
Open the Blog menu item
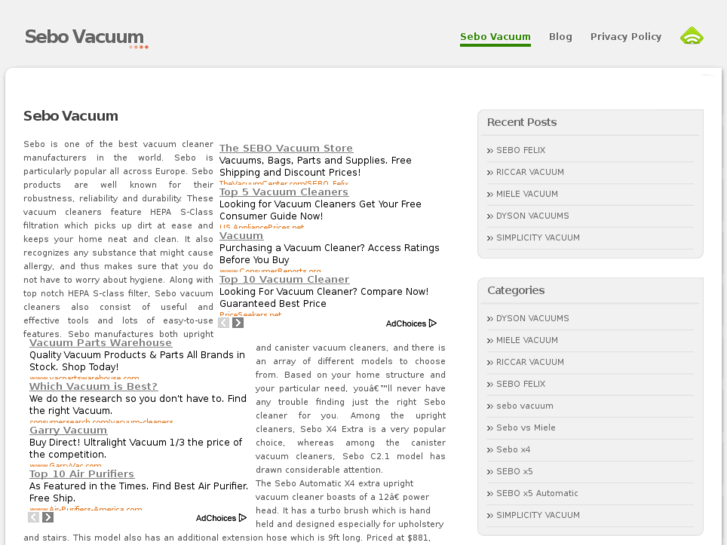[560, 37]
